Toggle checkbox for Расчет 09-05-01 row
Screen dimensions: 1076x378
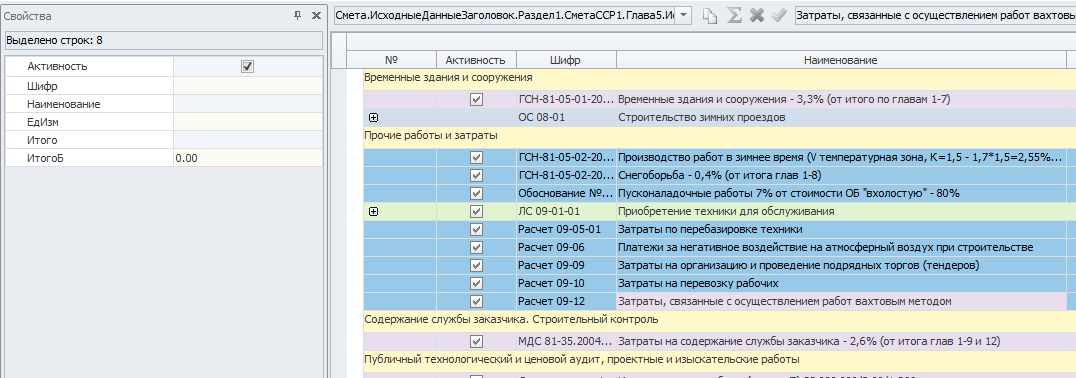tap(476, 229)
